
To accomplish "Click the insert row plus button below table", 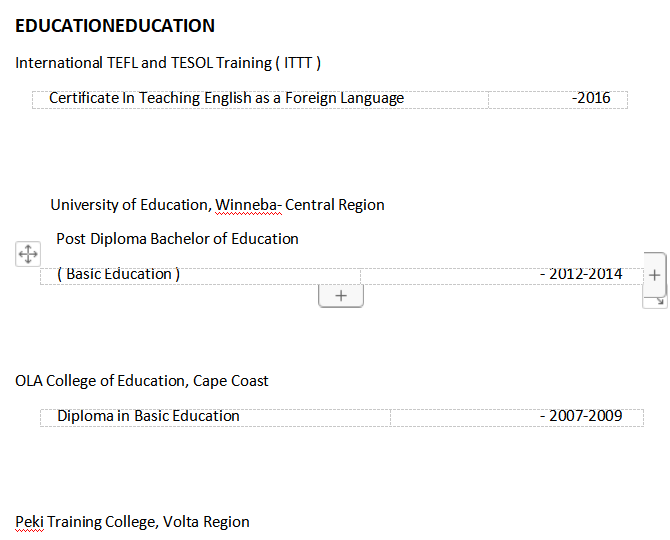I will (x=340, y=296).
